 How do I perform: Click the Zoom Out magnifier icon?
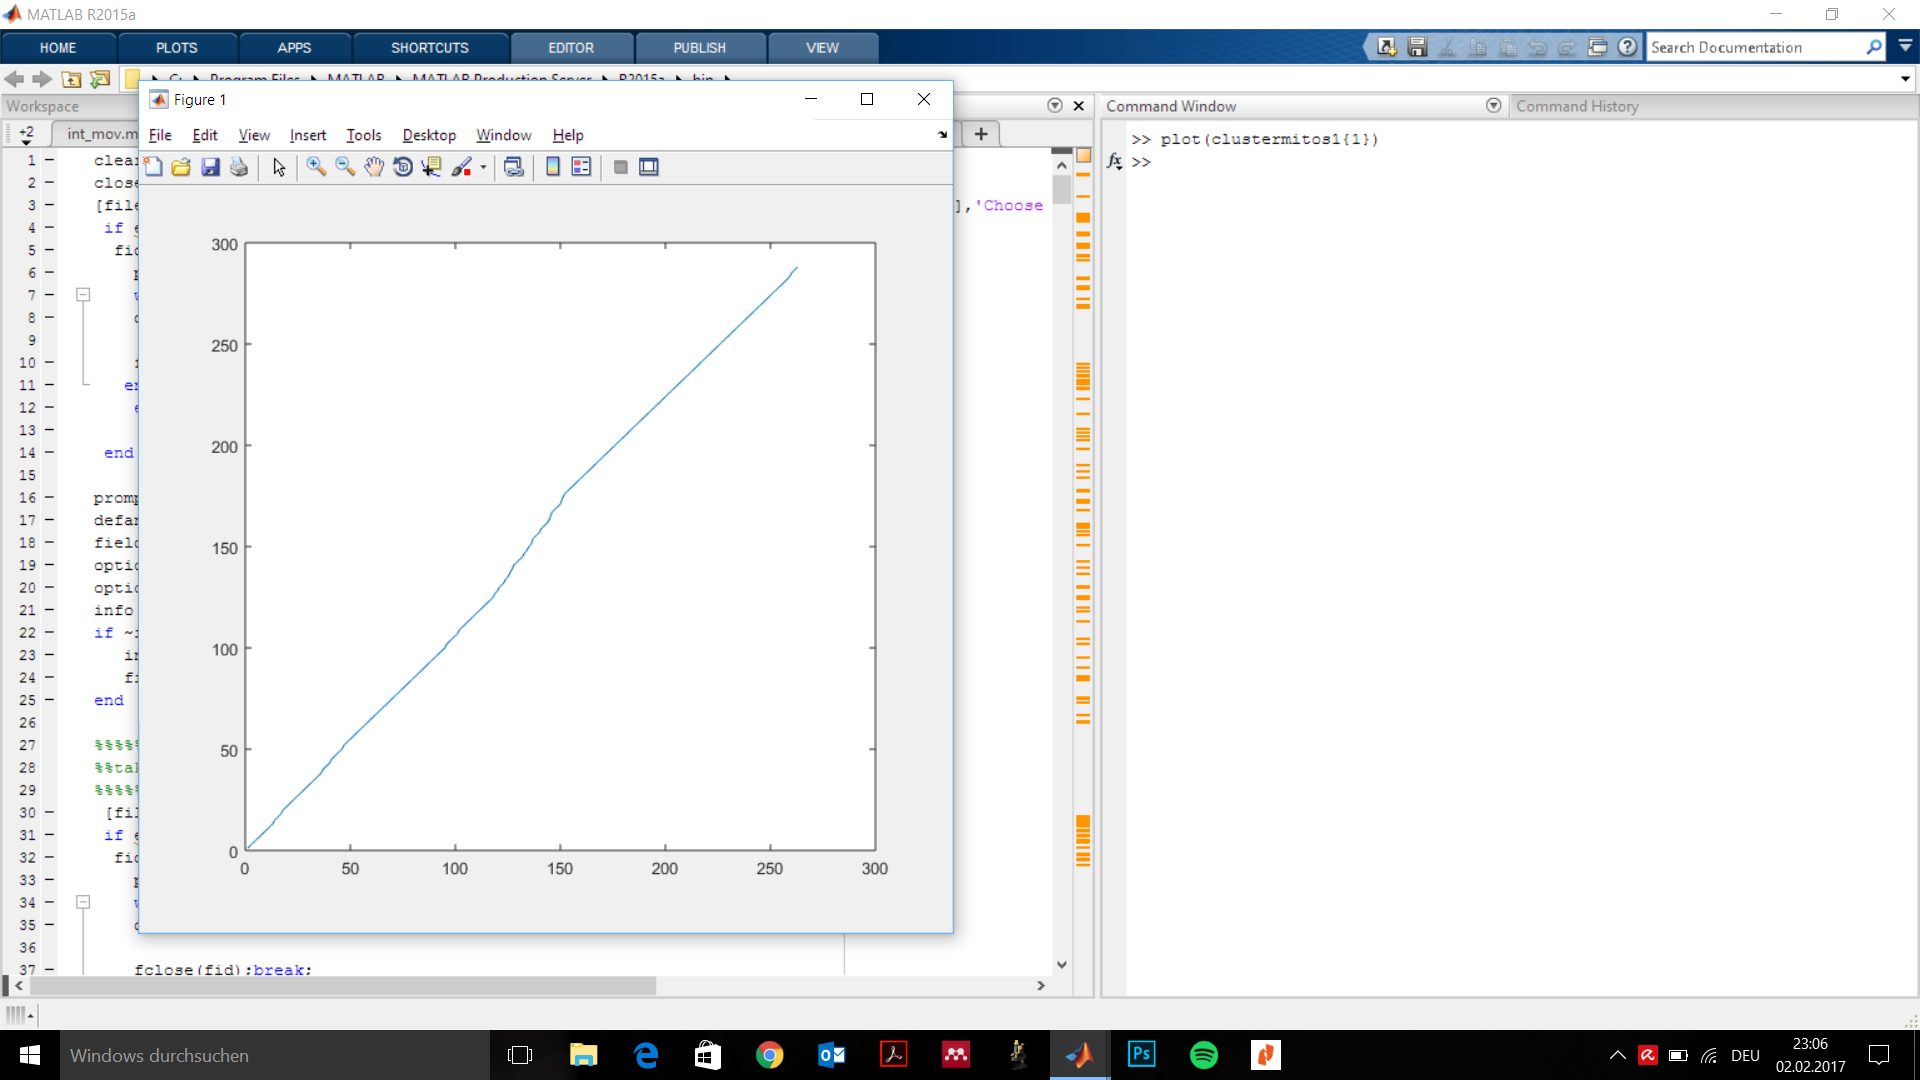(345, 167)
